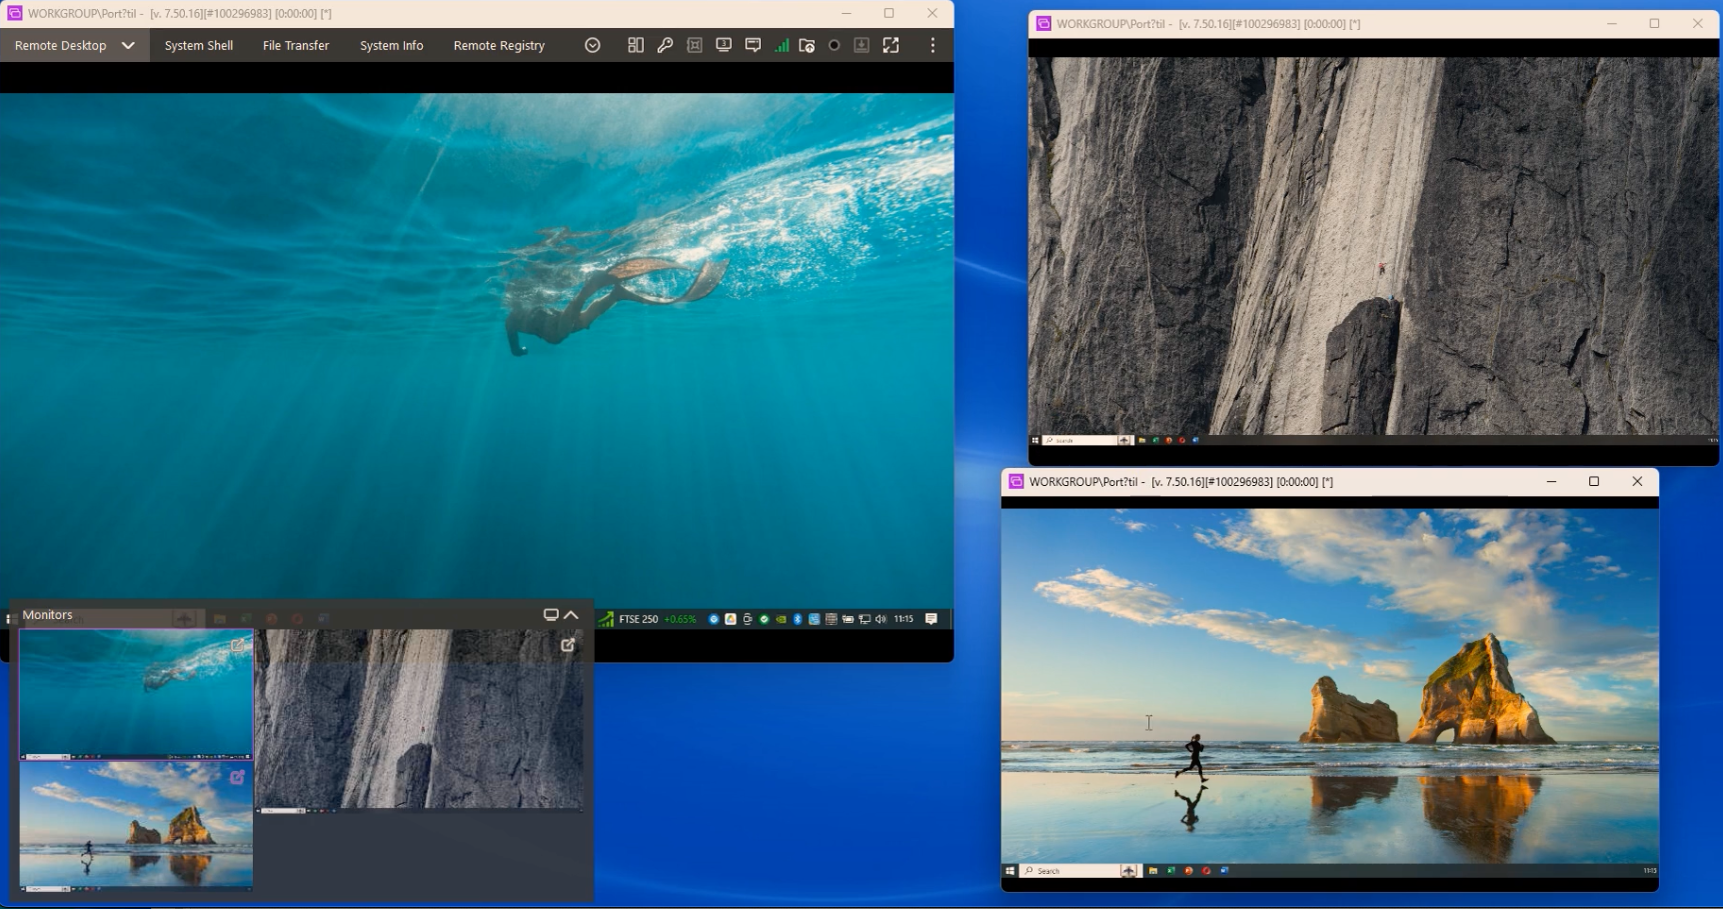Select the beach wallpaper monitor thumbnail

(x=135, y=825)
